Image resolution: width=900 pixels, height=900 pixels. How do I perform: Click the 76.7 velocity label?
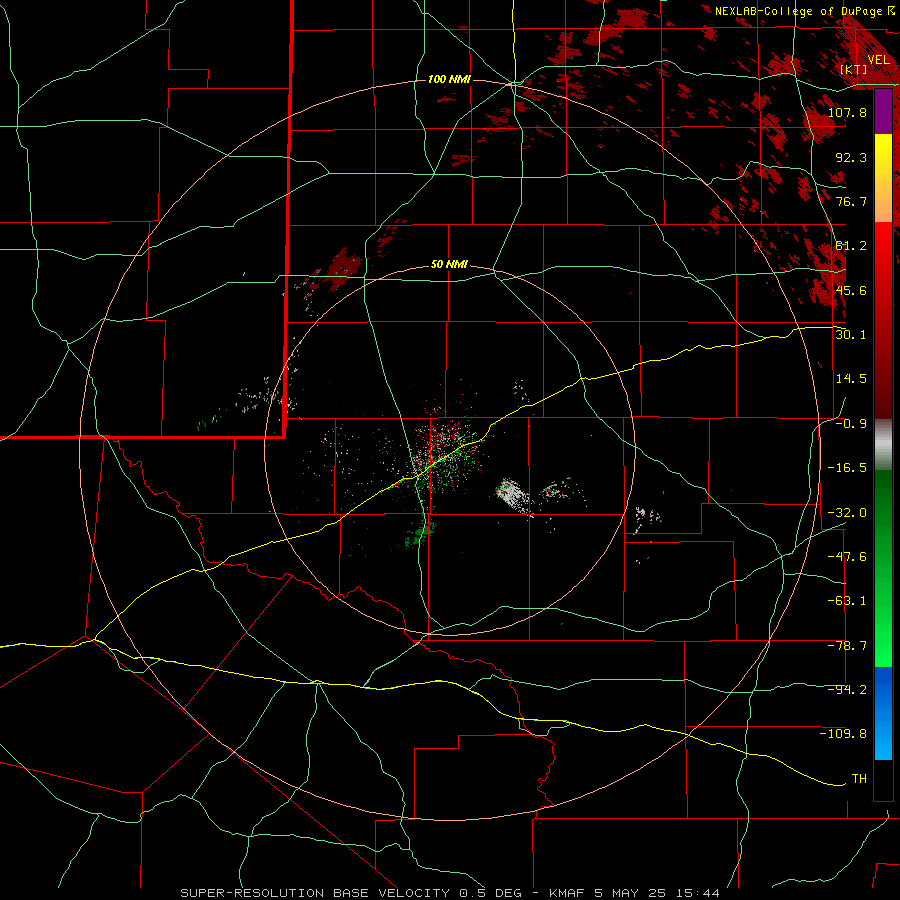click(x=851, y=201)
